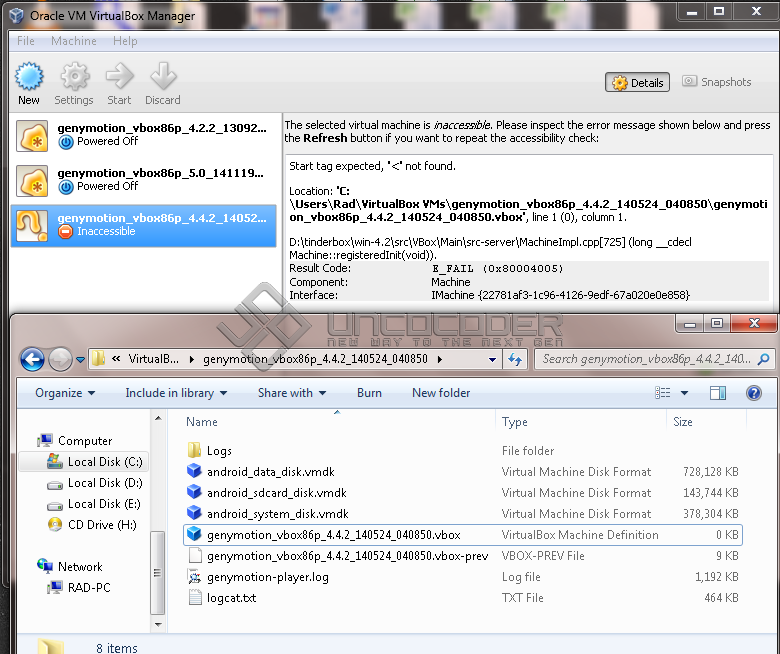Click 'VirtualBox Machine Definition' type text

point(580,535)
